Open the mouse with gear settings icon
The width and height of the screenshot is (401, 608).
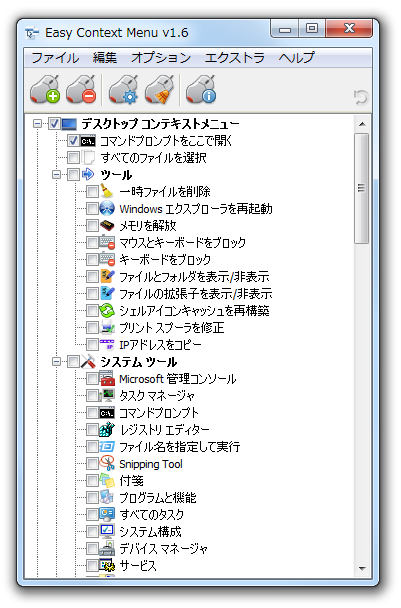[123, 90]
